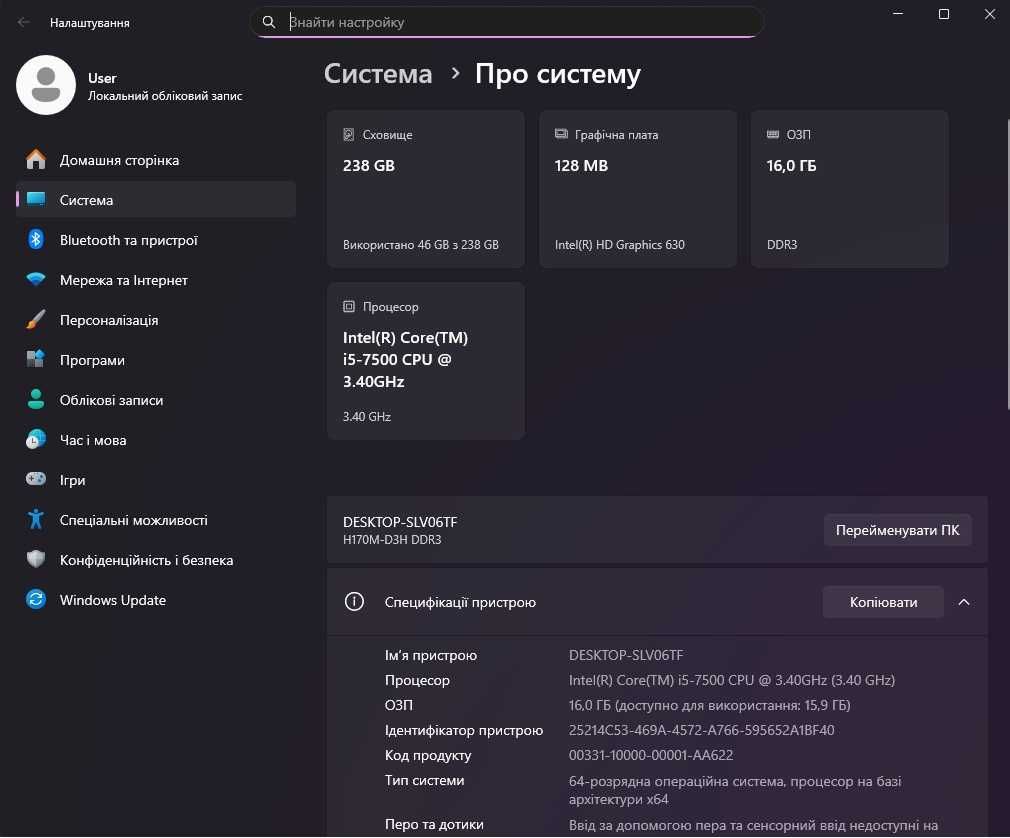
Task: Open the Програми label
Action: [x=92, y=359]
